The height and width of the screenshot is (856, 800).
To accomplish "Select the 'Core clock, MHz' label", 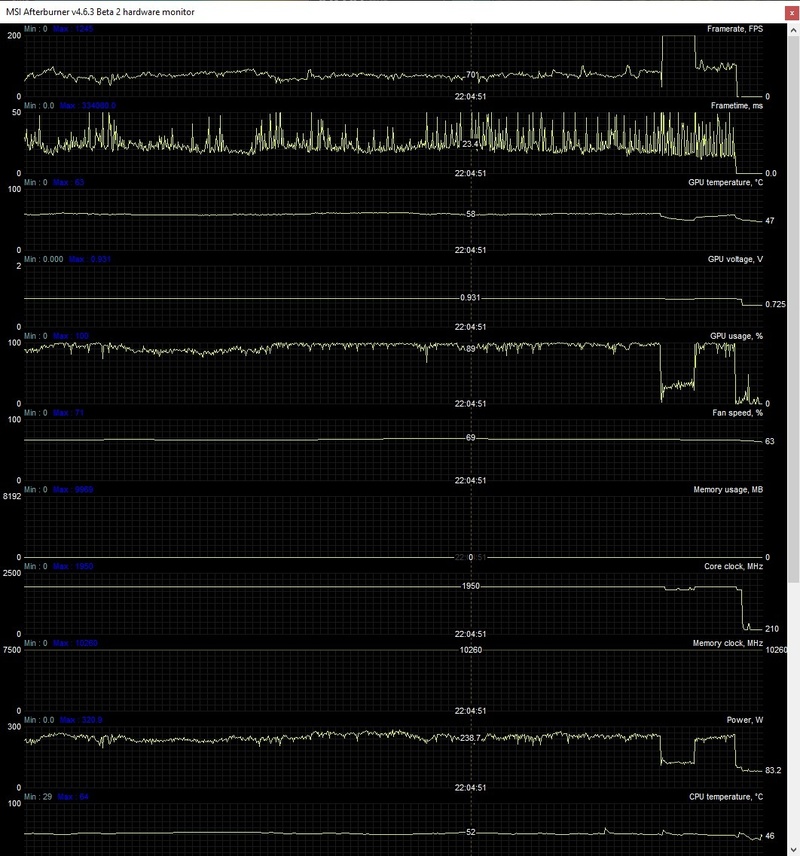I will click(x=733, y=567).
